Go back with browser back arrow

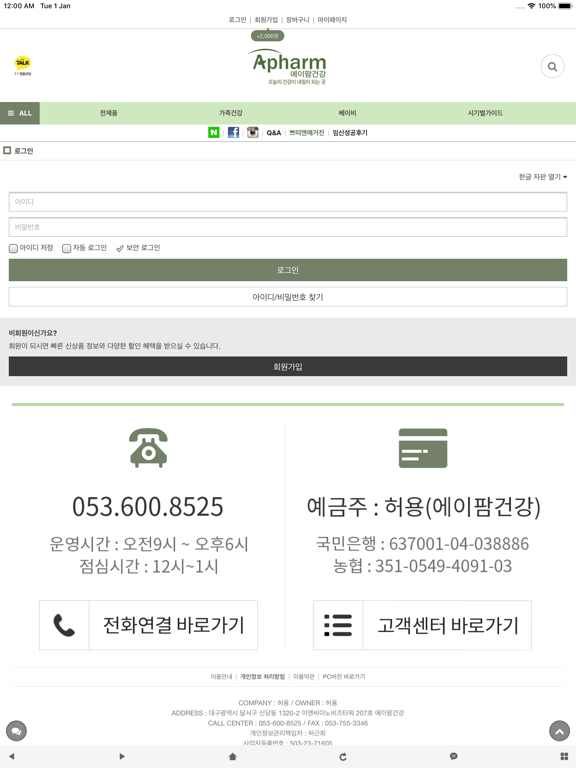coord(12,756)
